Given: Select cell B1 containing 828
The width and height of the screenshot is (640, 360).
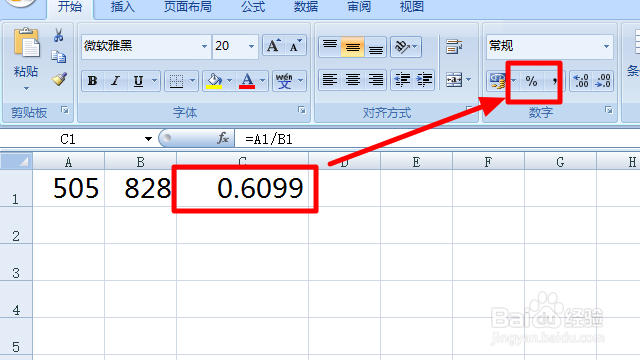Looking at the screenshot, I should click(140, 188).
